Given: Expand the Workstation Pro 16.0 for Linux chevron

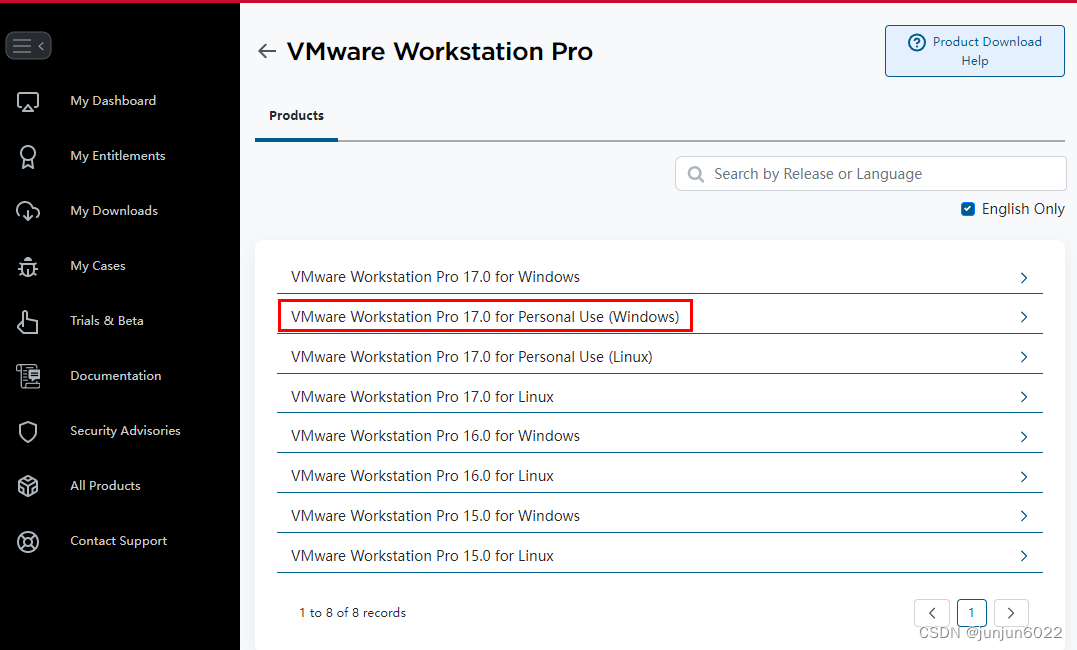Looking at the screenshot, I should tap(1023, 477).
